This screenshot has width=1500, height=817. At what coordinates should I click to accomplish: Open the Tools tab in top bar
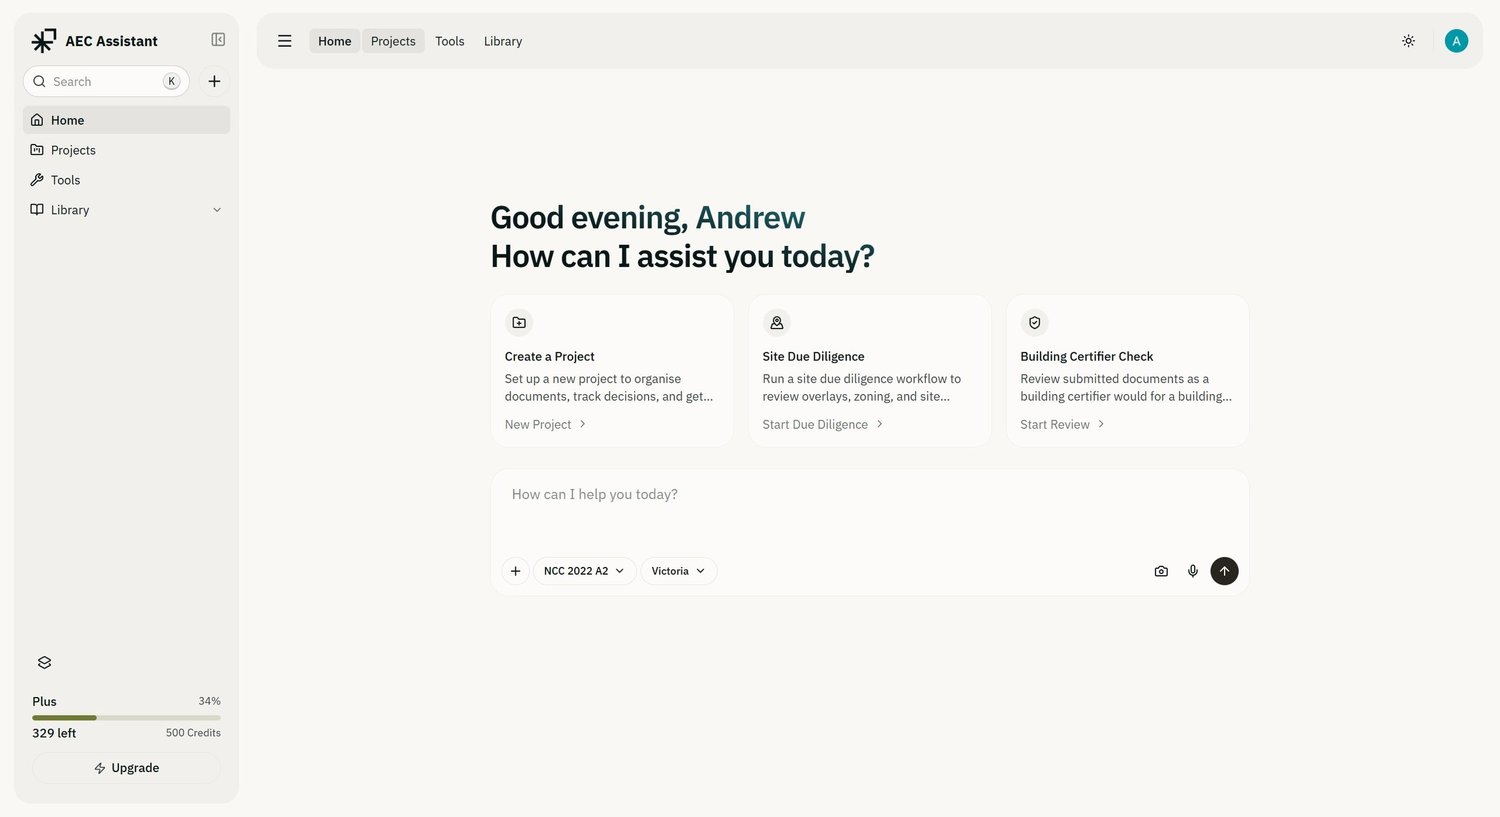(x=450, y=41)
